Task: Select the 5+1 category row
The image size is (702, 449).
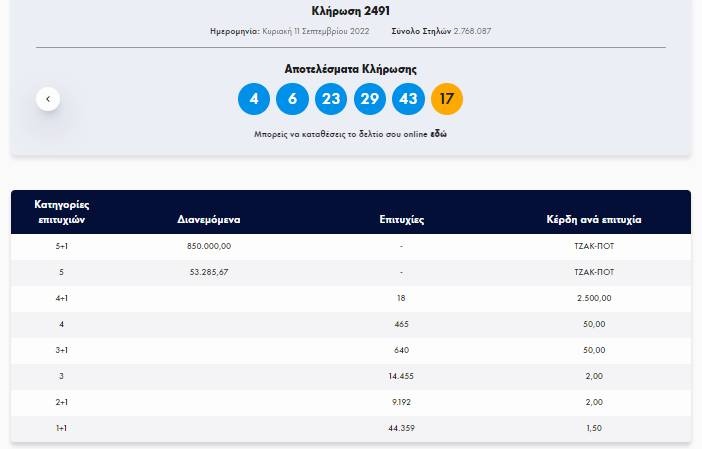Action: 63,246
